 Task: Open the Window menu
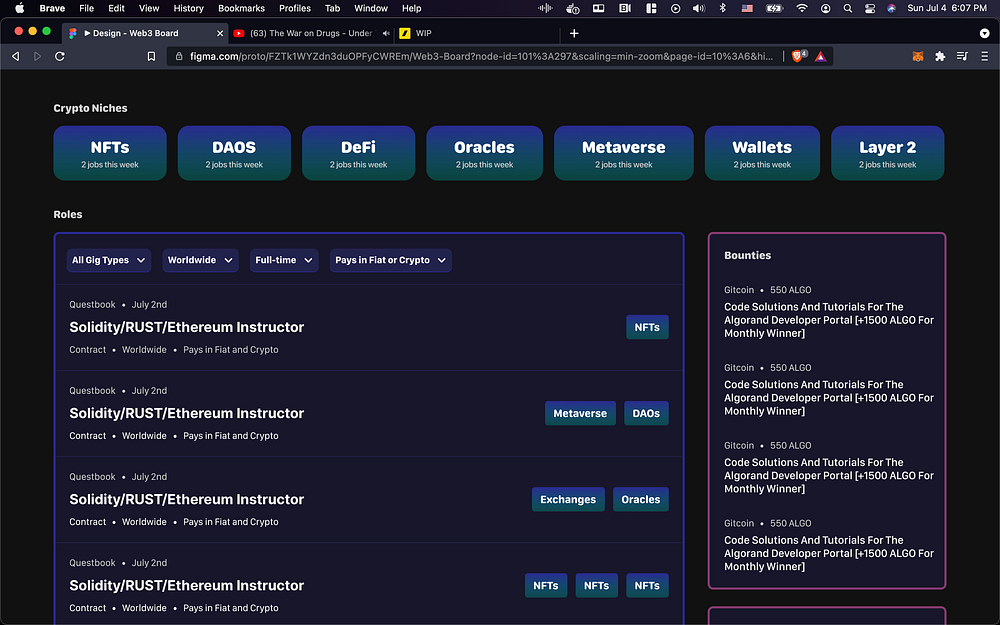[371, 8]
